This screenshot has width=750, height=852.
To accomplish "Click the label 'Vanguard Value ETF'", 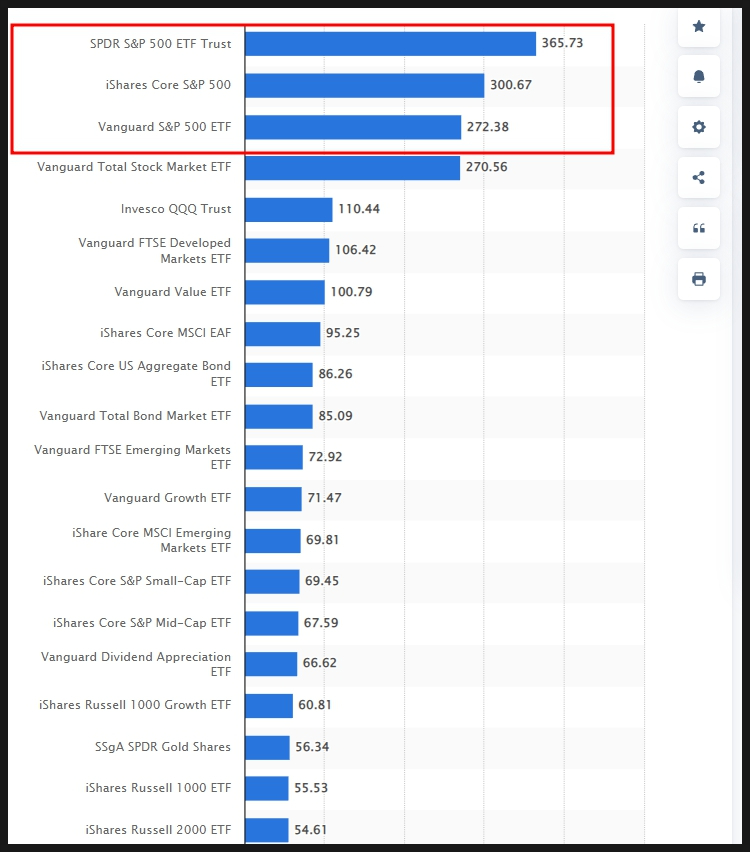I will pos(173,292).
